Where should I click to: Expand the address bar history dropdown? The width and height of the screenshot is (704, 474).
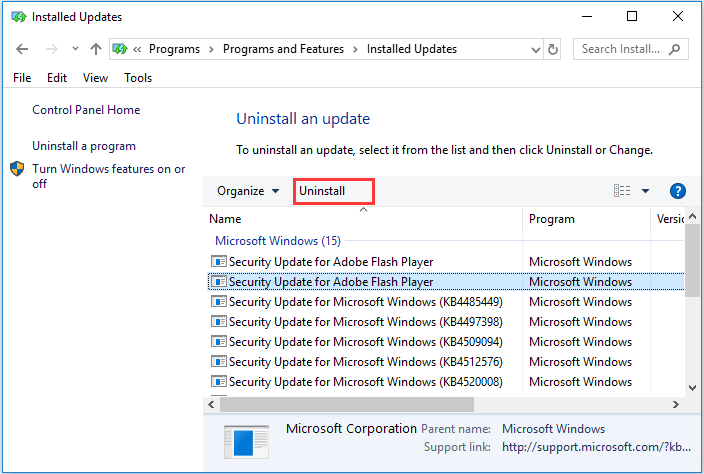[536, 49]
